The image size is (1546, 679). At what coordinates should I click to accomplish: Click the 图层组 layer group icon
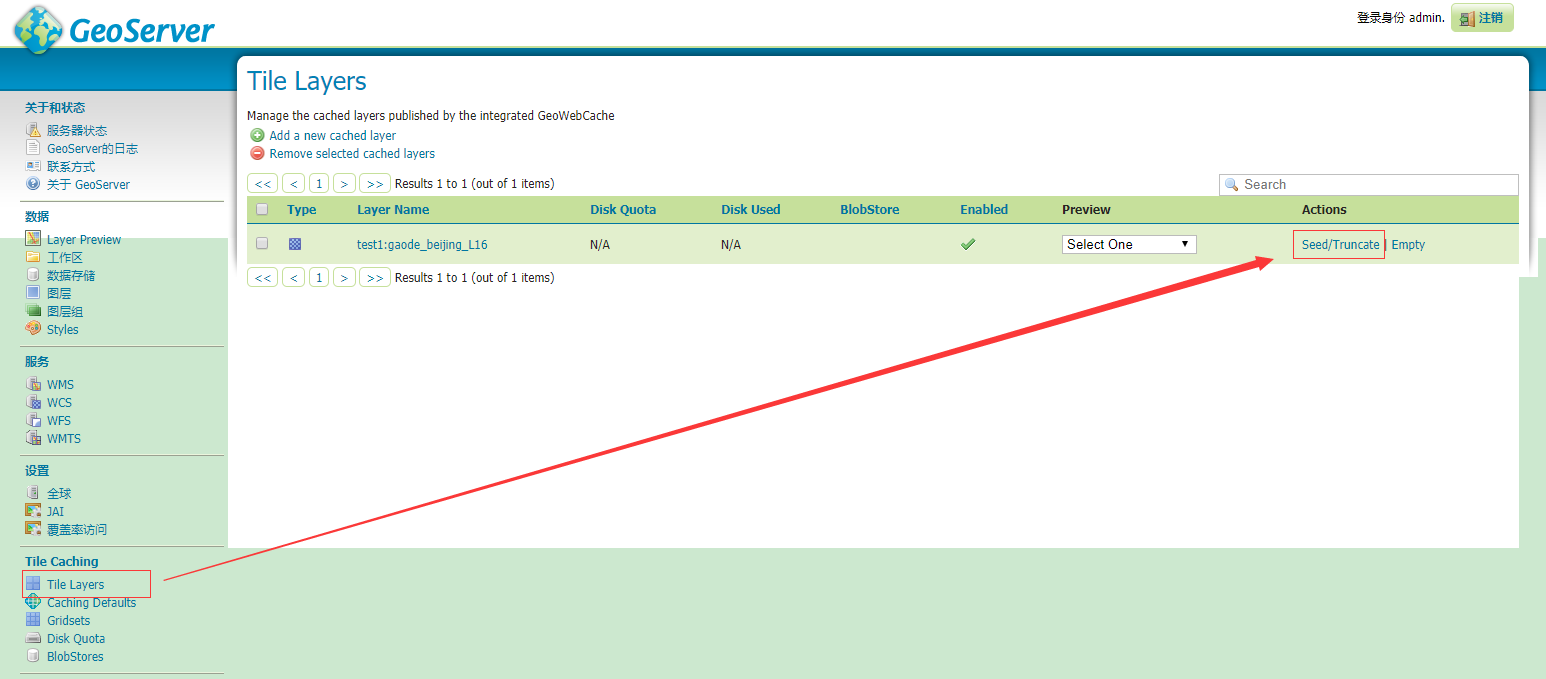[33, 311]
